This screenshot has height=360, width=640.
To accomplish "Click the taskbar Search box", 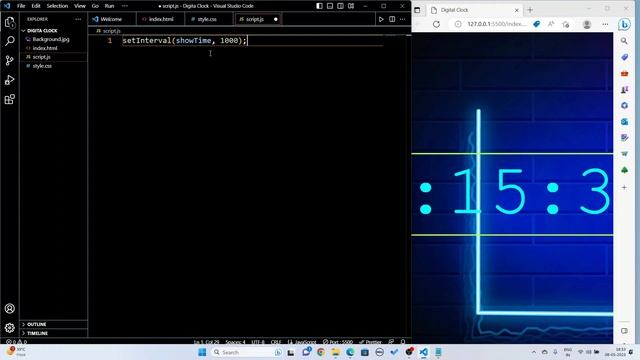I will [x=247, y=352].
